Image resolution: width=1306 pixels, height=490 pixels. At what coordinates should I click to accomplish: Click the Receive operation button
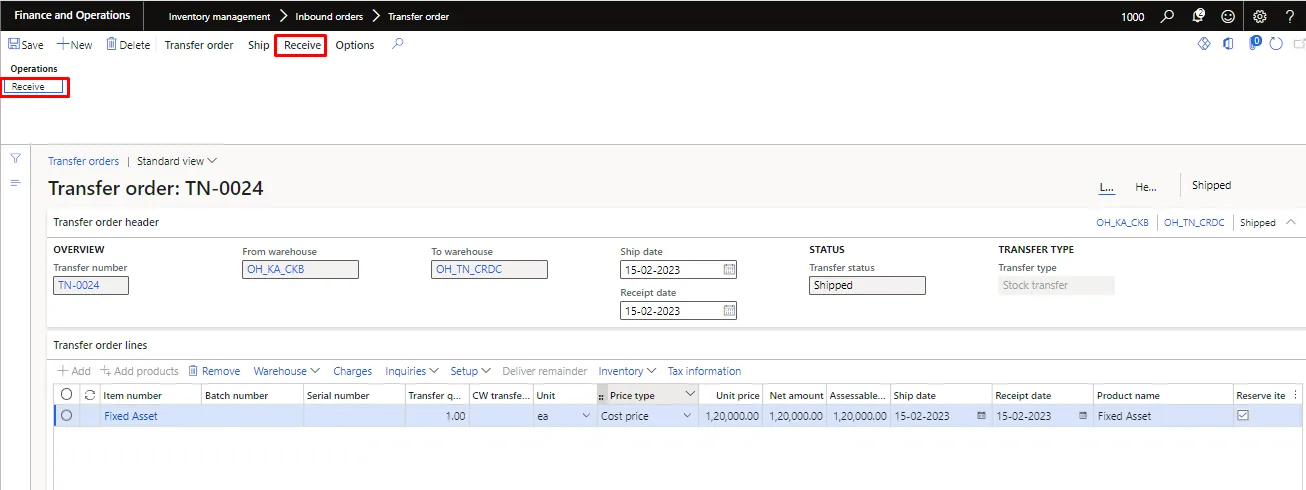tap(34, 87)
